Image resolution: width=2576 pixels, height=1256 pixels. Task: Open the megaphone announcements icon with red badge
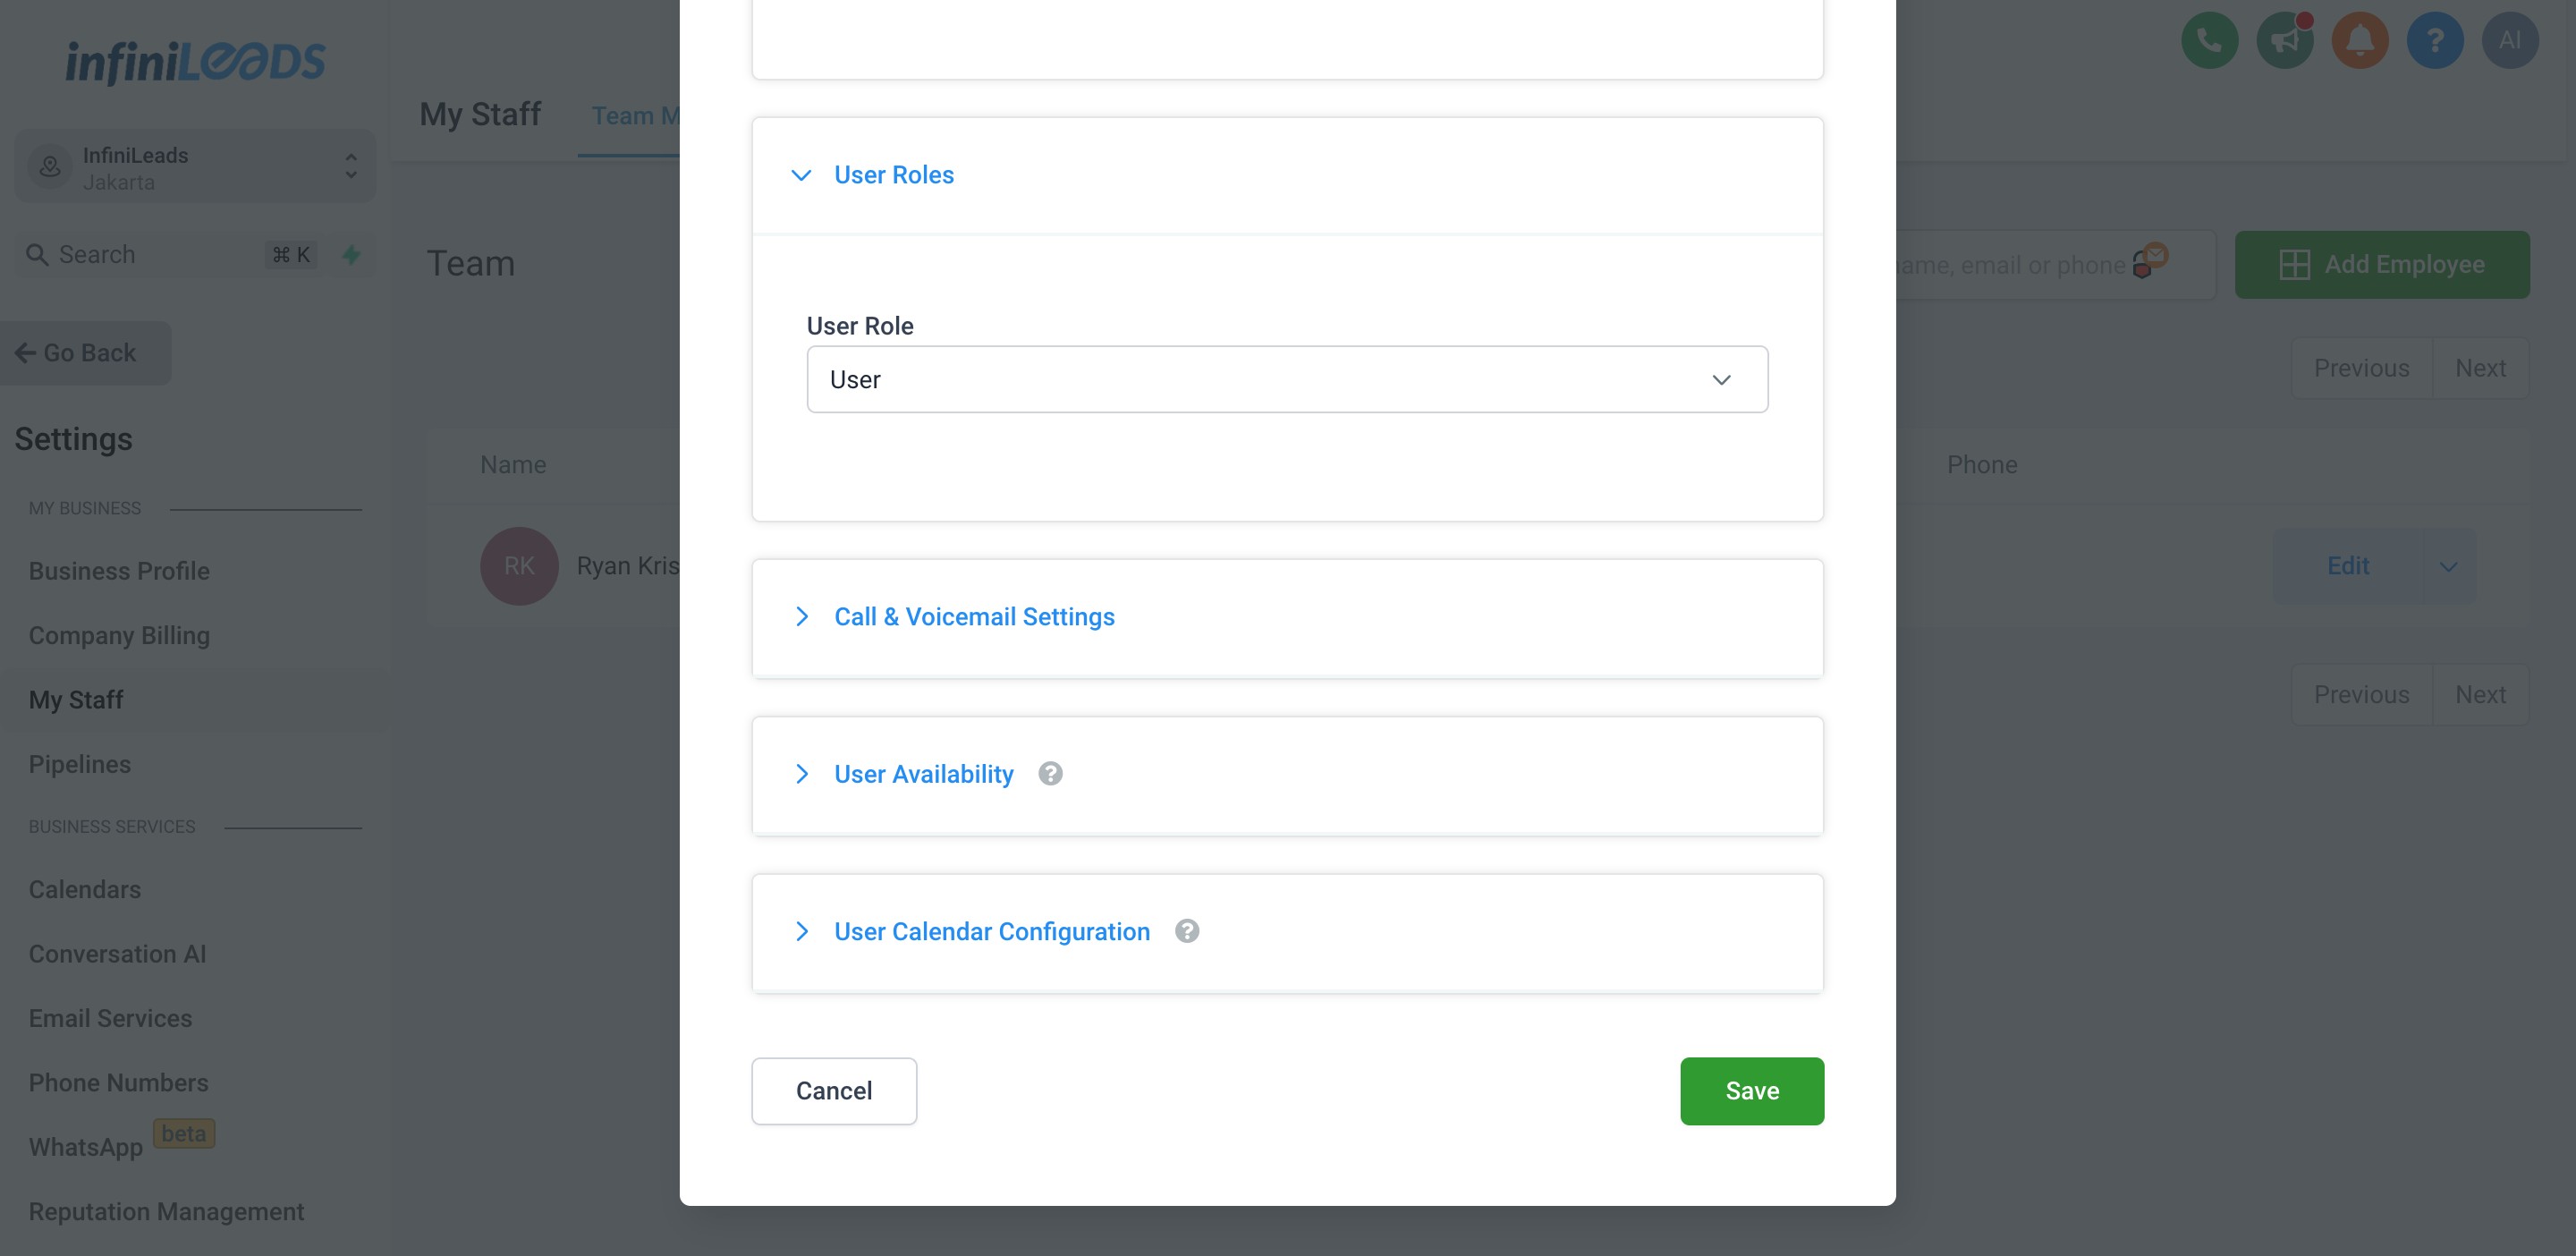coord(2284,40)
